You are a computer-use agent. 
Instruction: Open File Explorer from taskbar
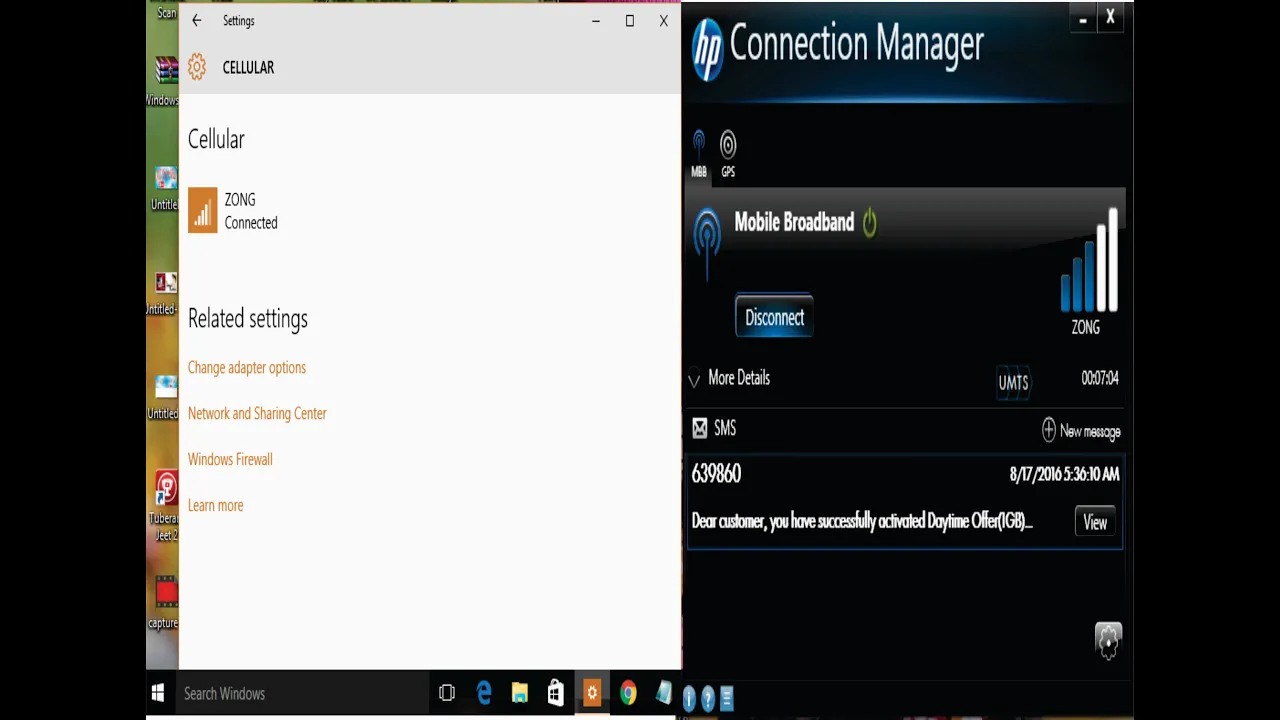coord(520,693)
